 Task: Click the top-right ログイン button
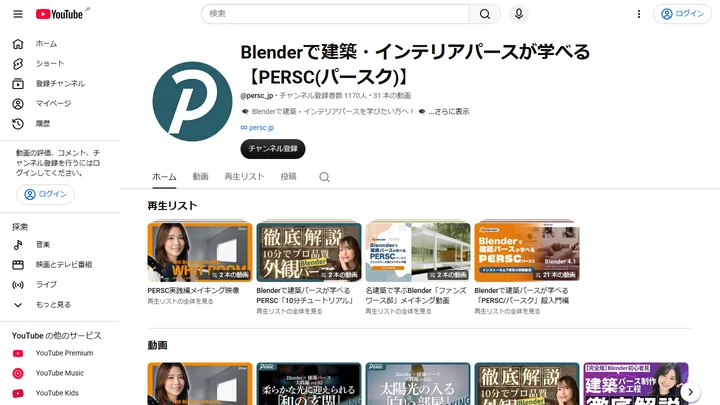[x=682, y=14]
